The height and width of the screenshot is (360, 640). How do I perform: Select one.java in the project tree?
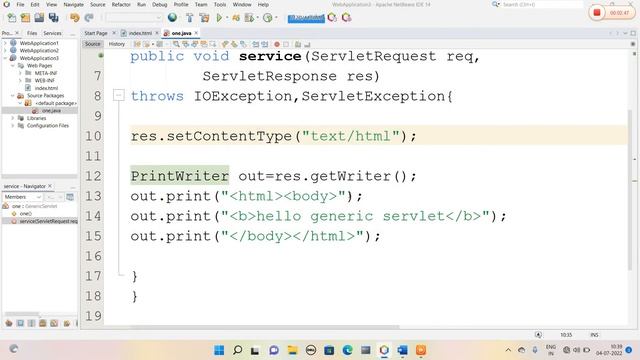(x=51, y=111)
